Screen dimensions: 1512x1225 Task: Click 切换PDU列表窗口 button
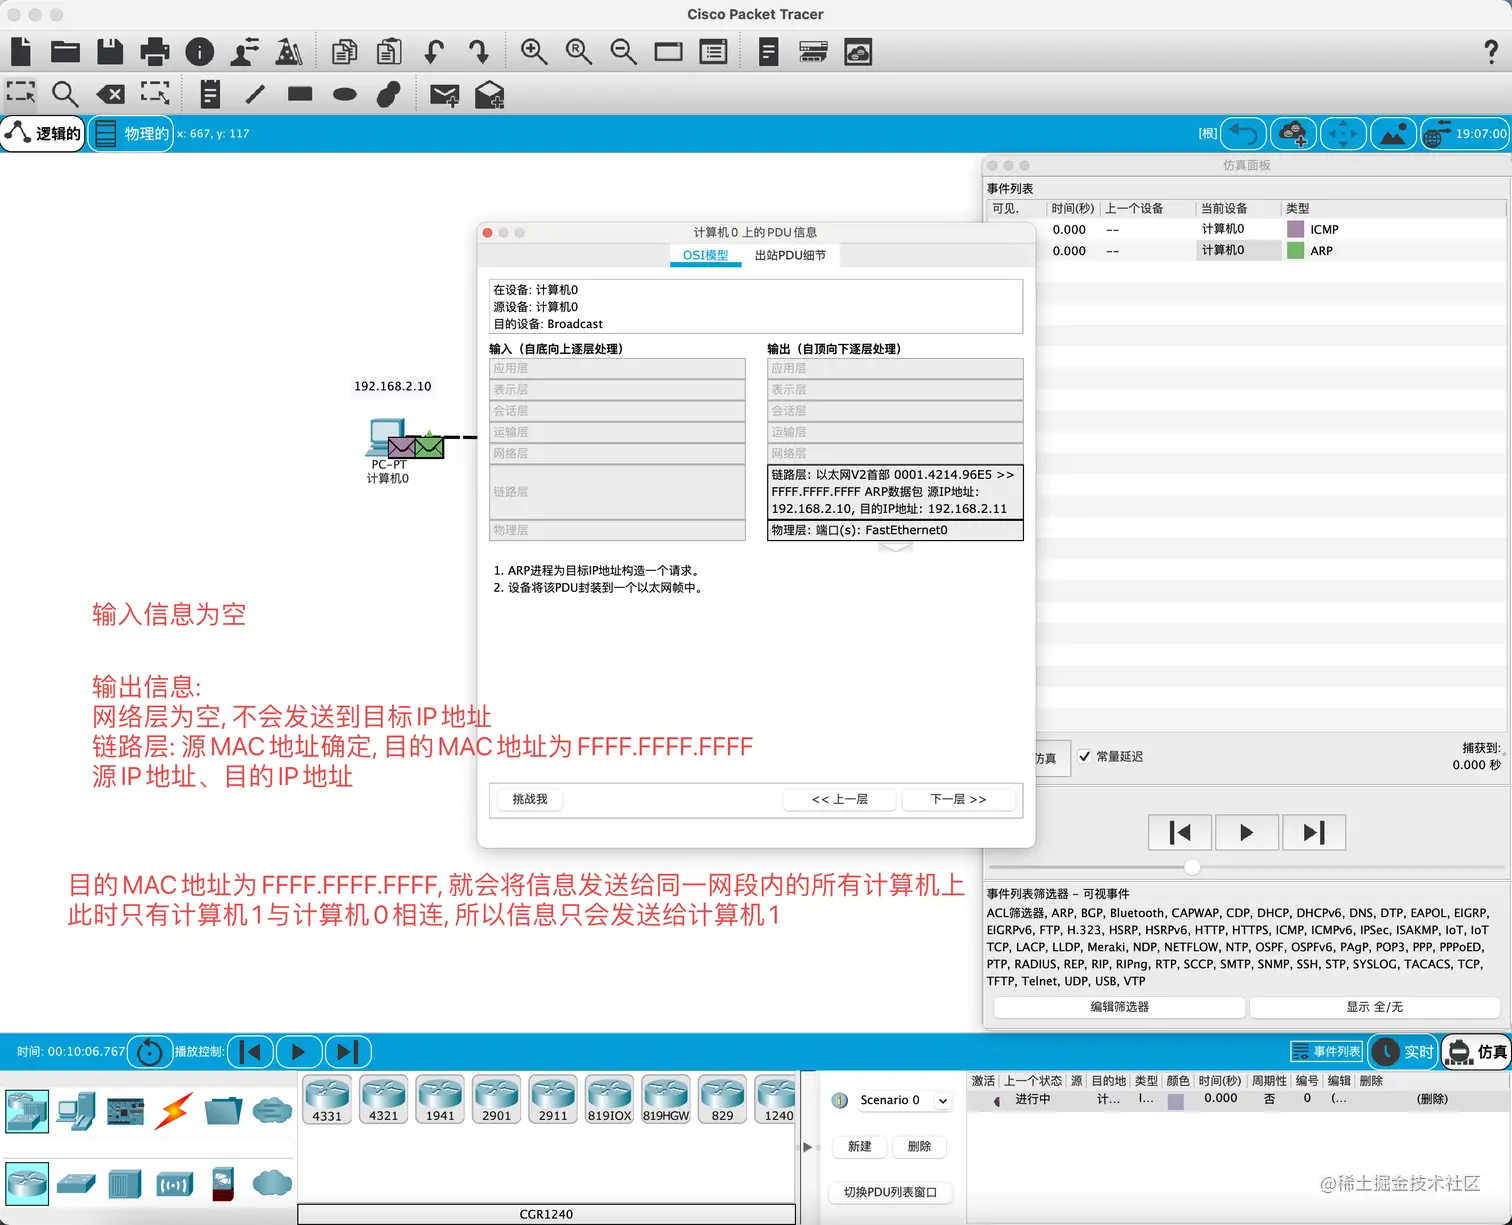tap(890, 1192)
